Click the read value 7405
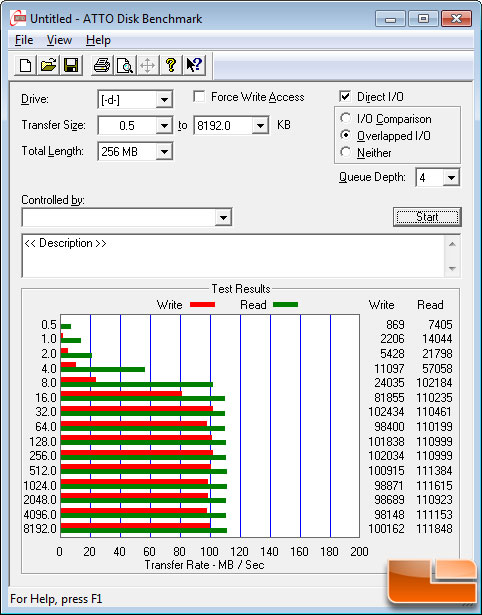The height and width of the screenshot is (615, 482). (440, 325)
